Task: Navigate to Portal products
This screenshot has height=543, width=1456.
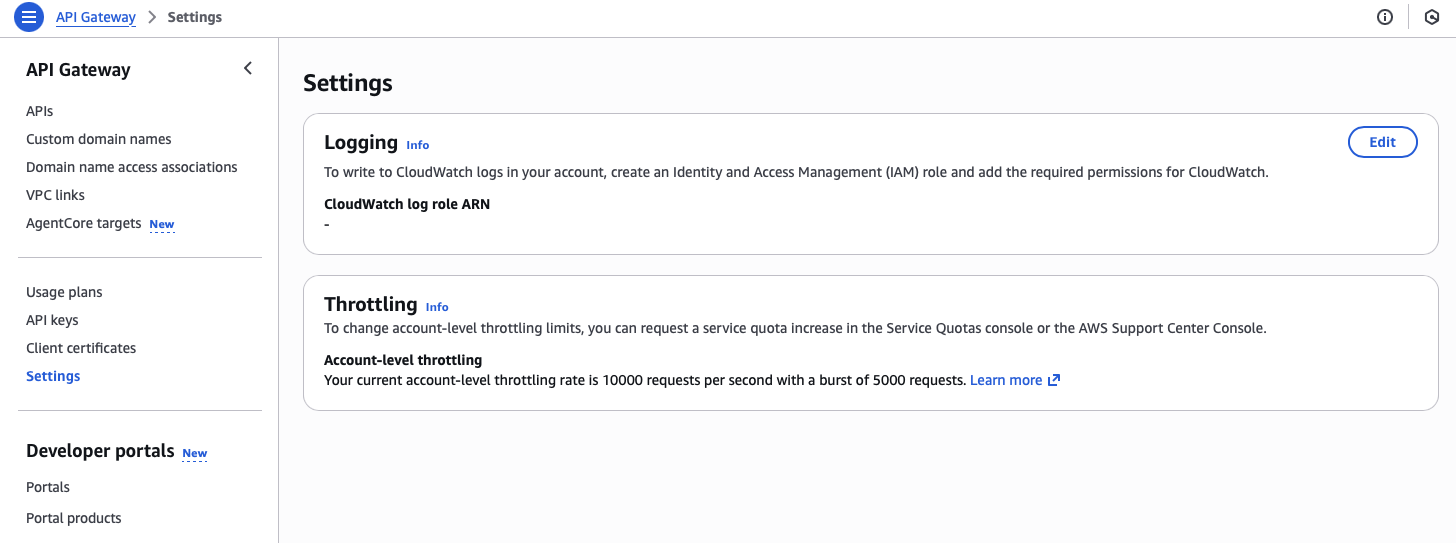Action: [x=74, y=518]
